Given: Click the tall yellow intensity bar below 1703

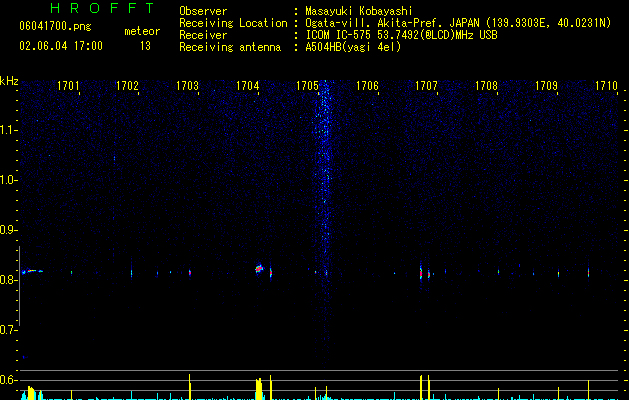Looking at the screenshot, I should tap(189, 387).
